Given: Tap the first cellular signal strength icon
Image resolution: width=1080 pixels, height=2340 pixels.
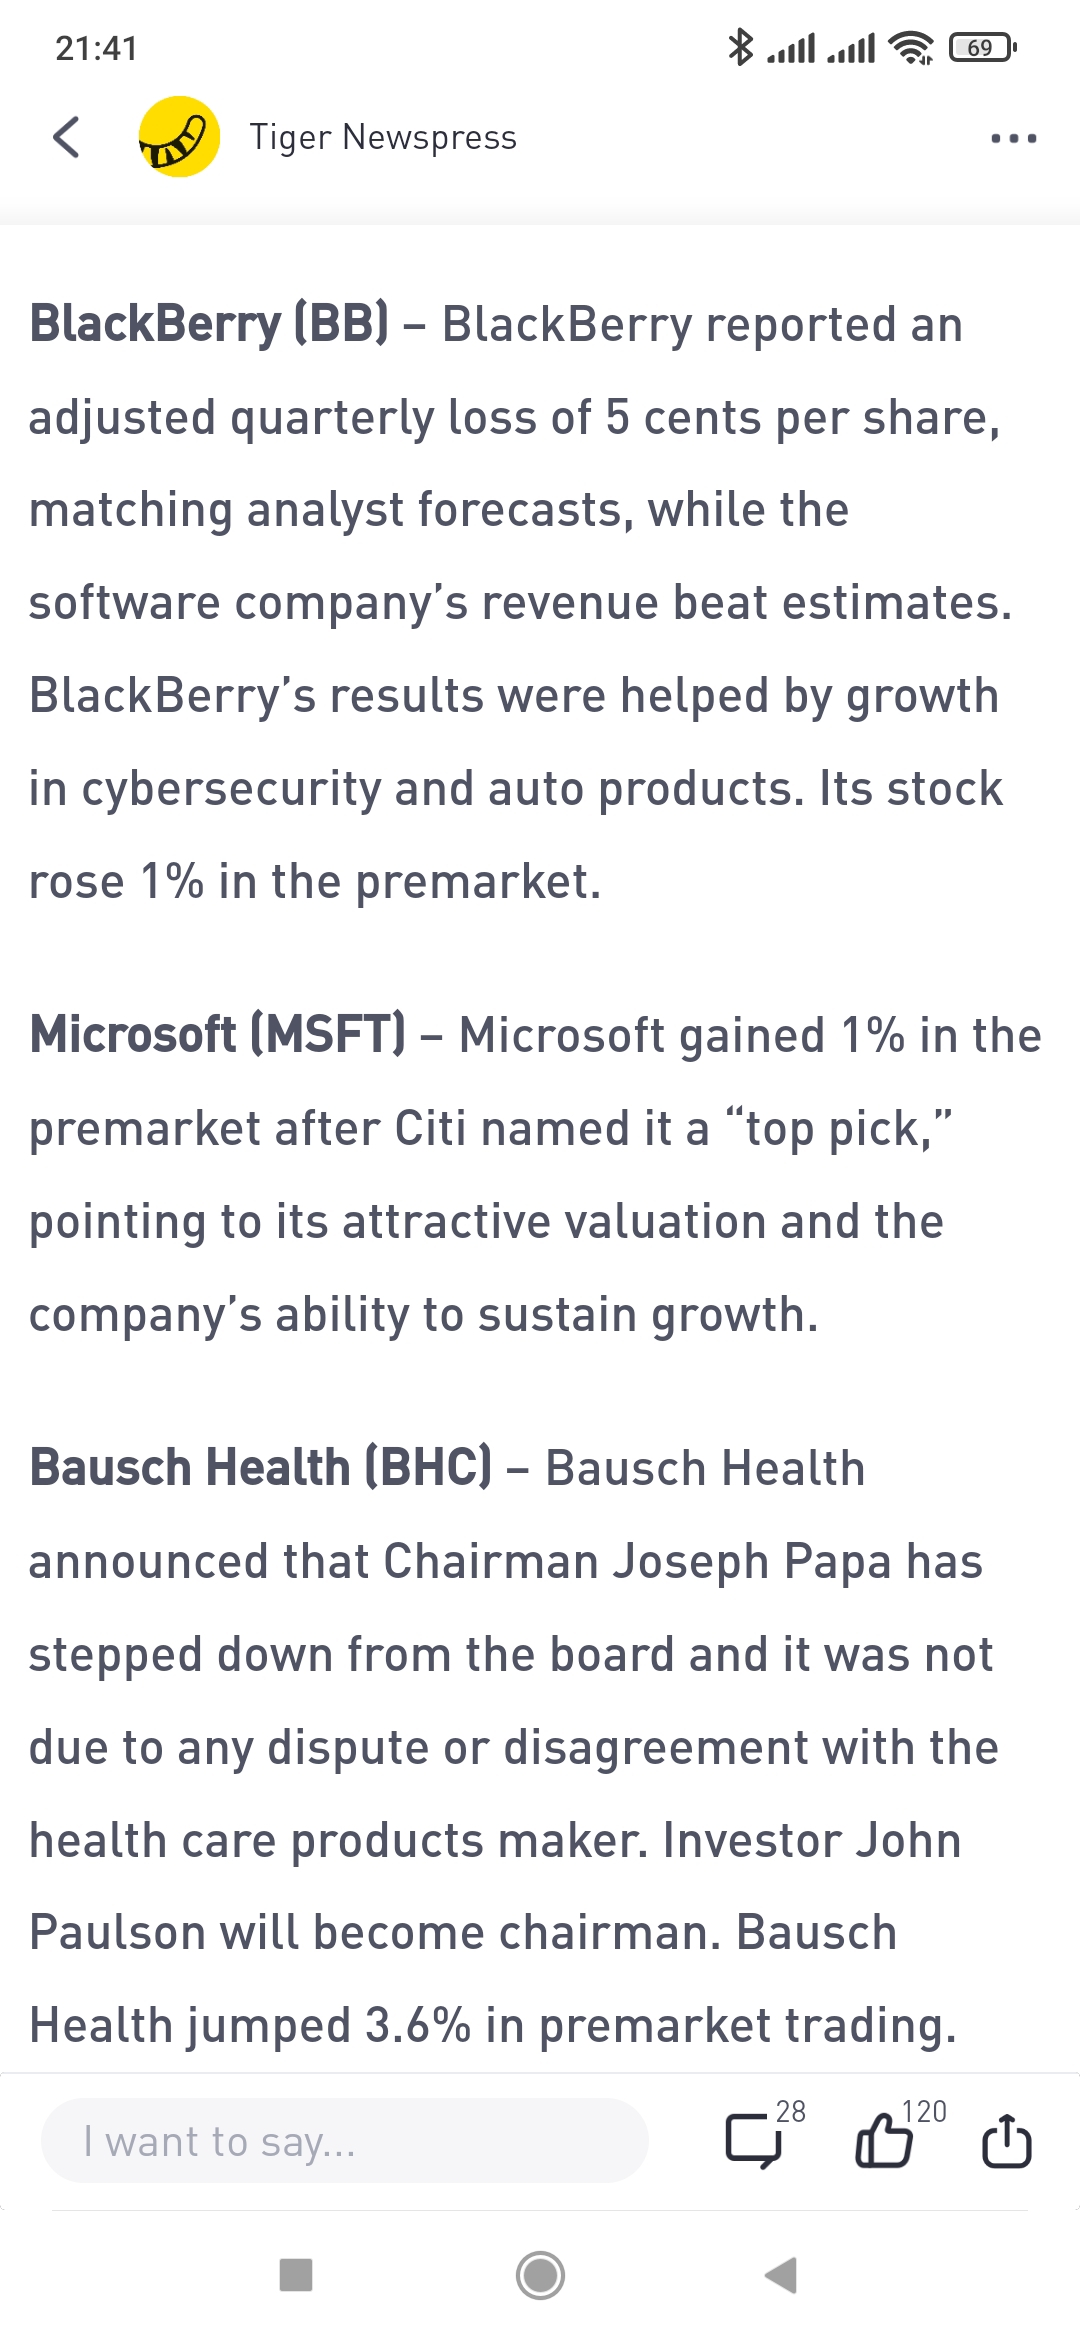Looking at the screenshot, I should [791, 47].
